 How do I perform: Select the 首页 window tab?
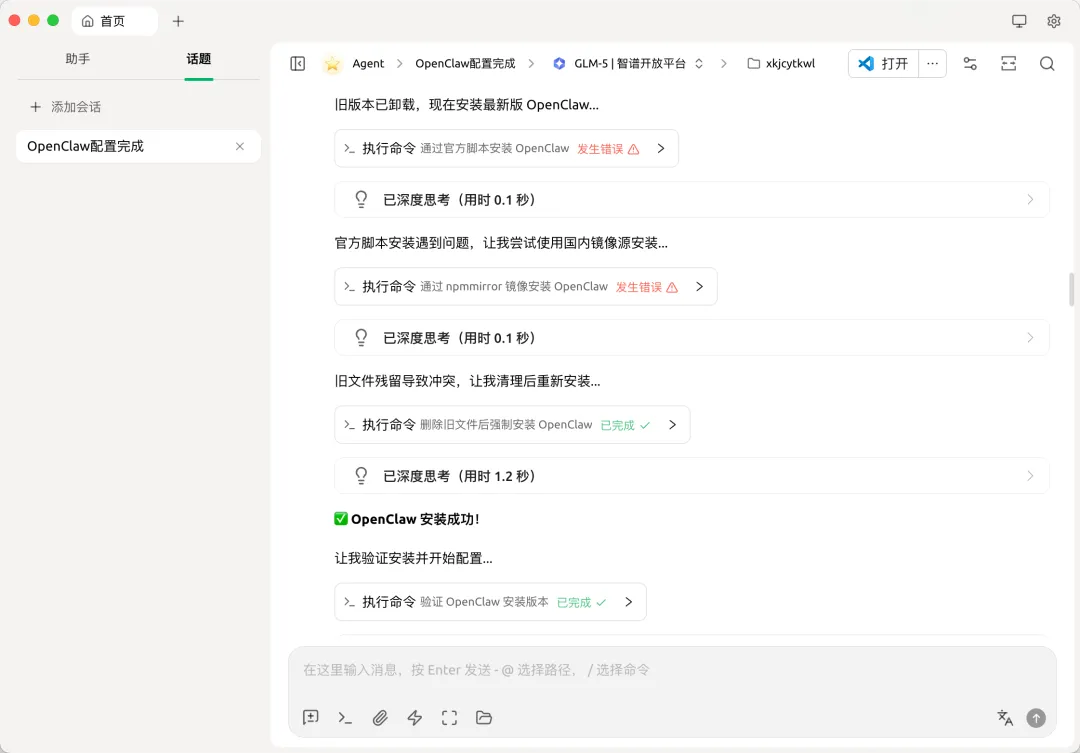coord(114,21)
